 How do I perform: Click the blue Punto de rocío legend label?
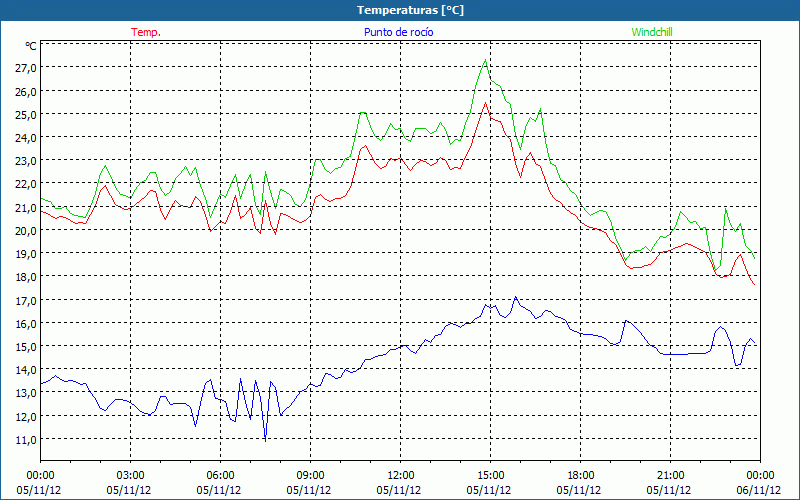coord(398,32)
